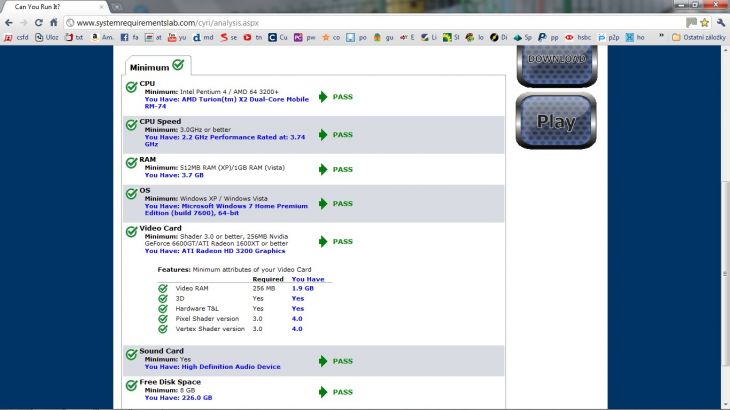Bookmark this page with the star icon

pos(704,23)
